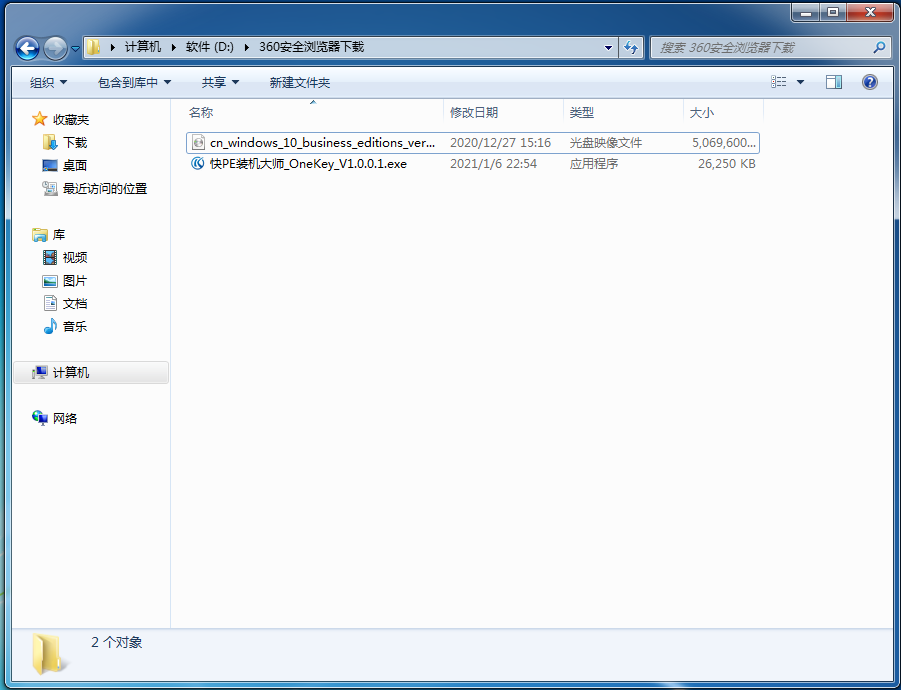901x690 pixels.
Task: Click the folder icon in the address bar
Action: (x=94, y=47)
